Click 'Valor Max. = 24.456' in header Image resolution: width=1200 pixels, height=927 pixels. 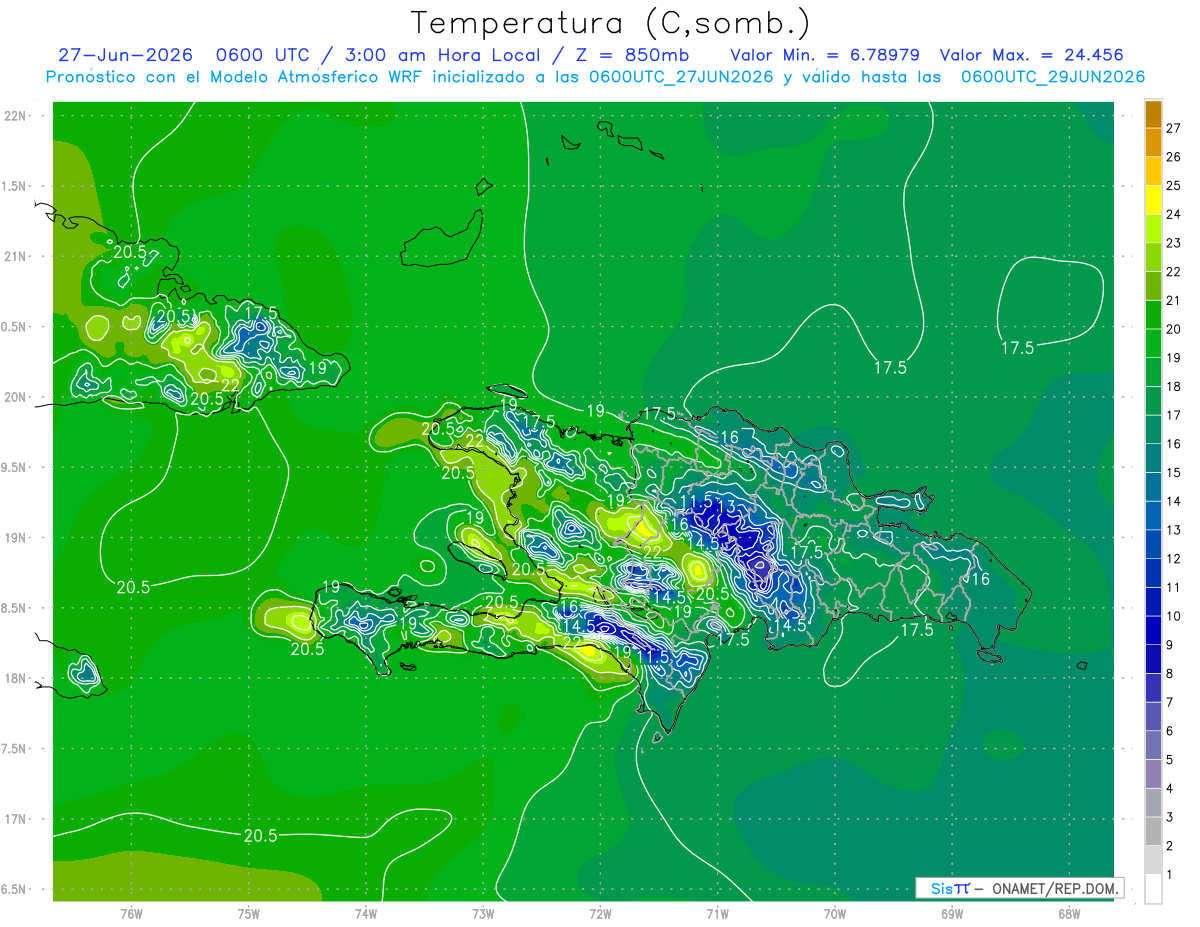[x=1031, y=55]
